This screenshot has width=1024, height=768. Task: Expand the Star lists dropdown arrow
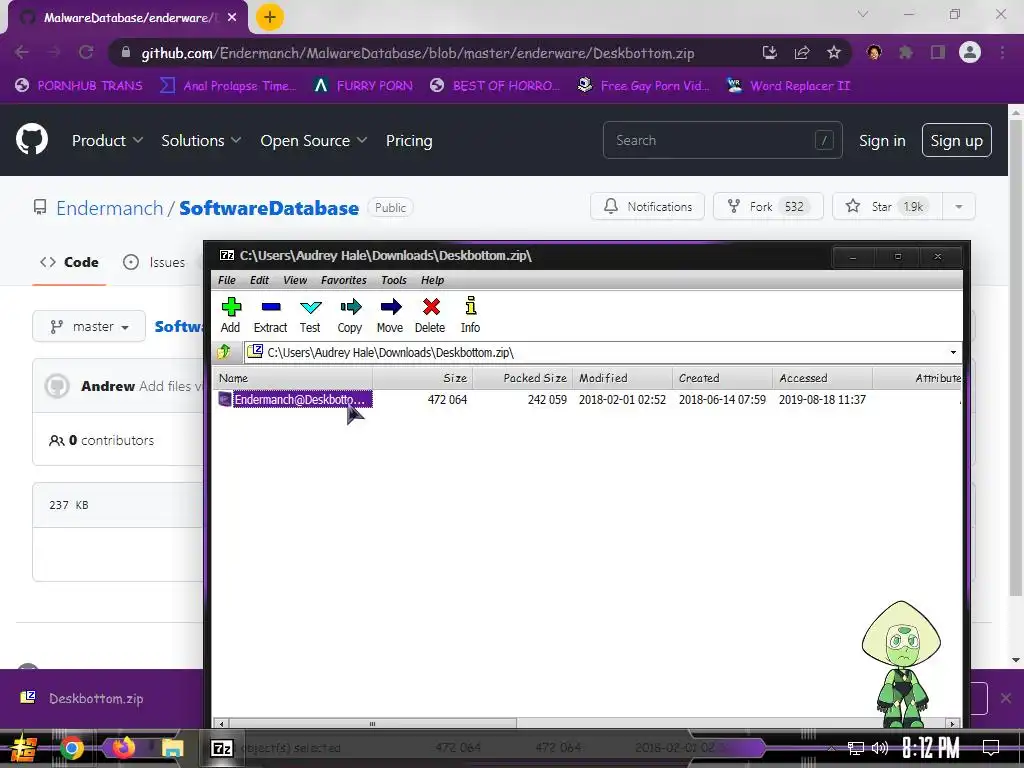point(958,206)
